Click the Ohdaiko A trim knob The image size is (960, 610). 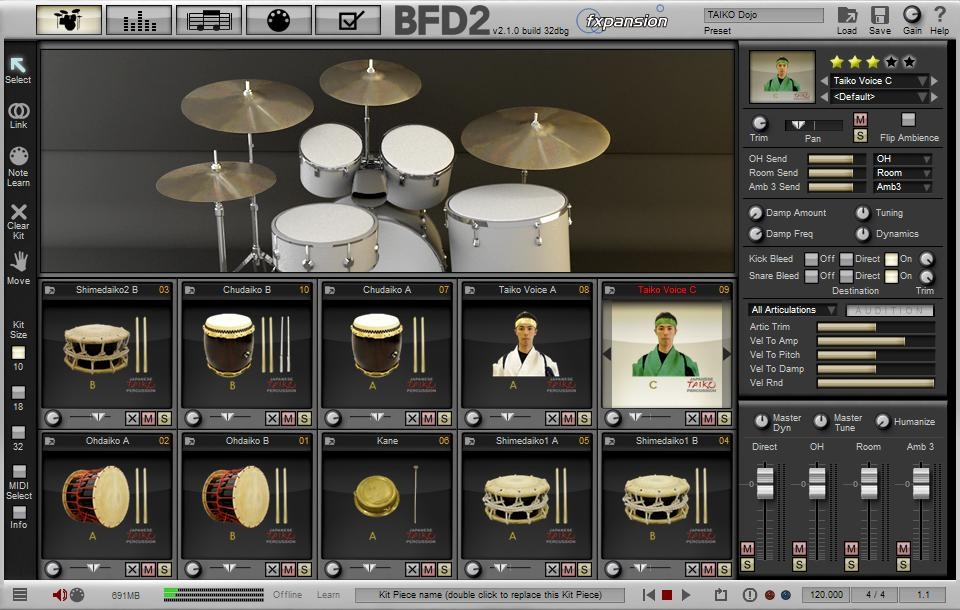(53, 569)
